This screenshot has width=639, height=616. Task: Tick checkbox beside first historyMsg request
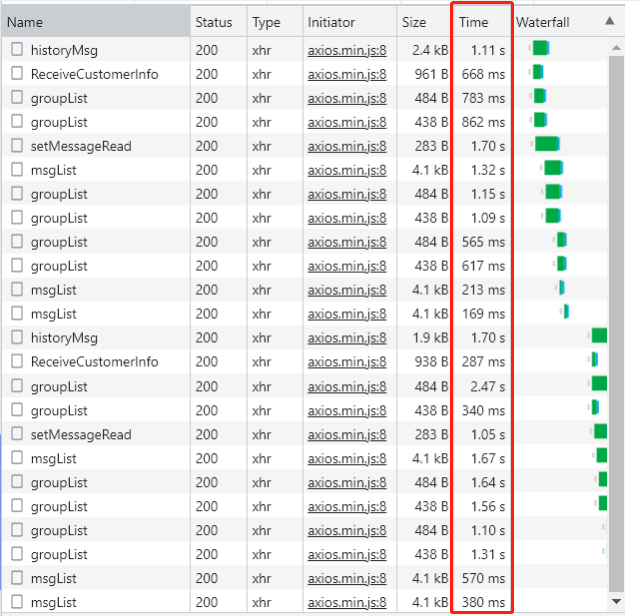coord(17,49)
